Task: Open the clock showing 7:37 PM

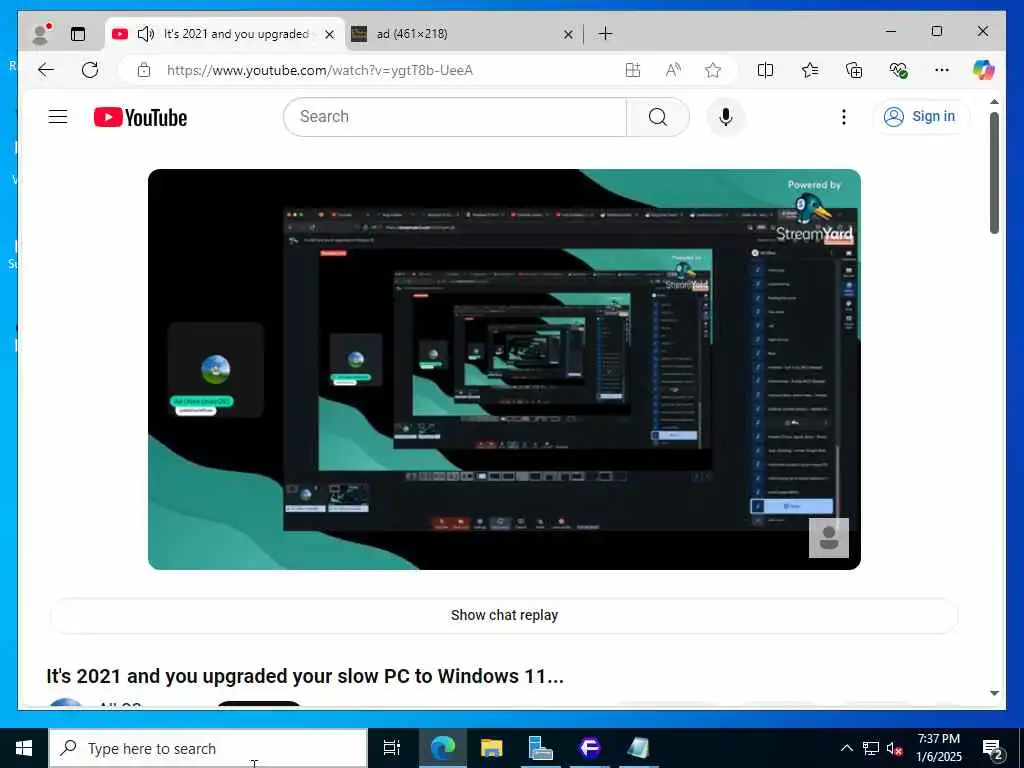Action: [938, 748]
